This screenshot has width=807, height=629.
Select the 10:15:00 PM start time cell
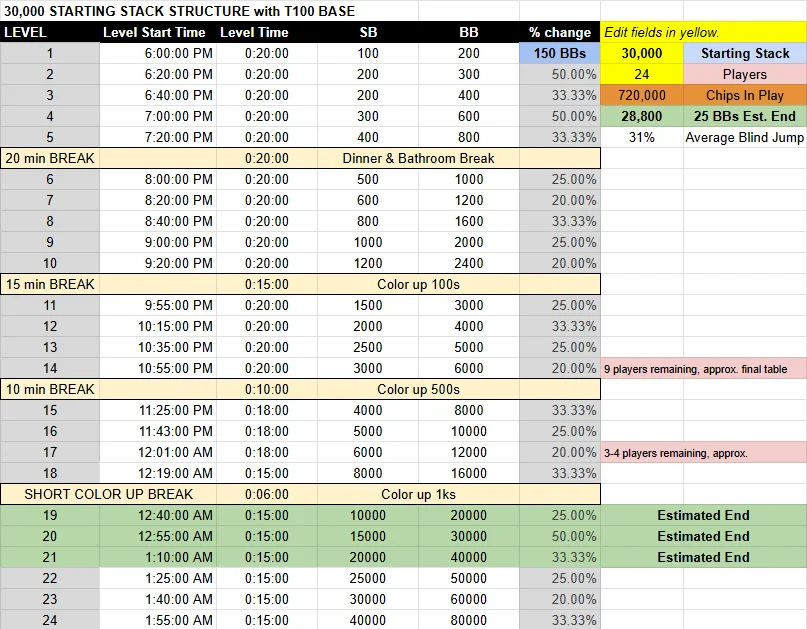click(158, 326)
